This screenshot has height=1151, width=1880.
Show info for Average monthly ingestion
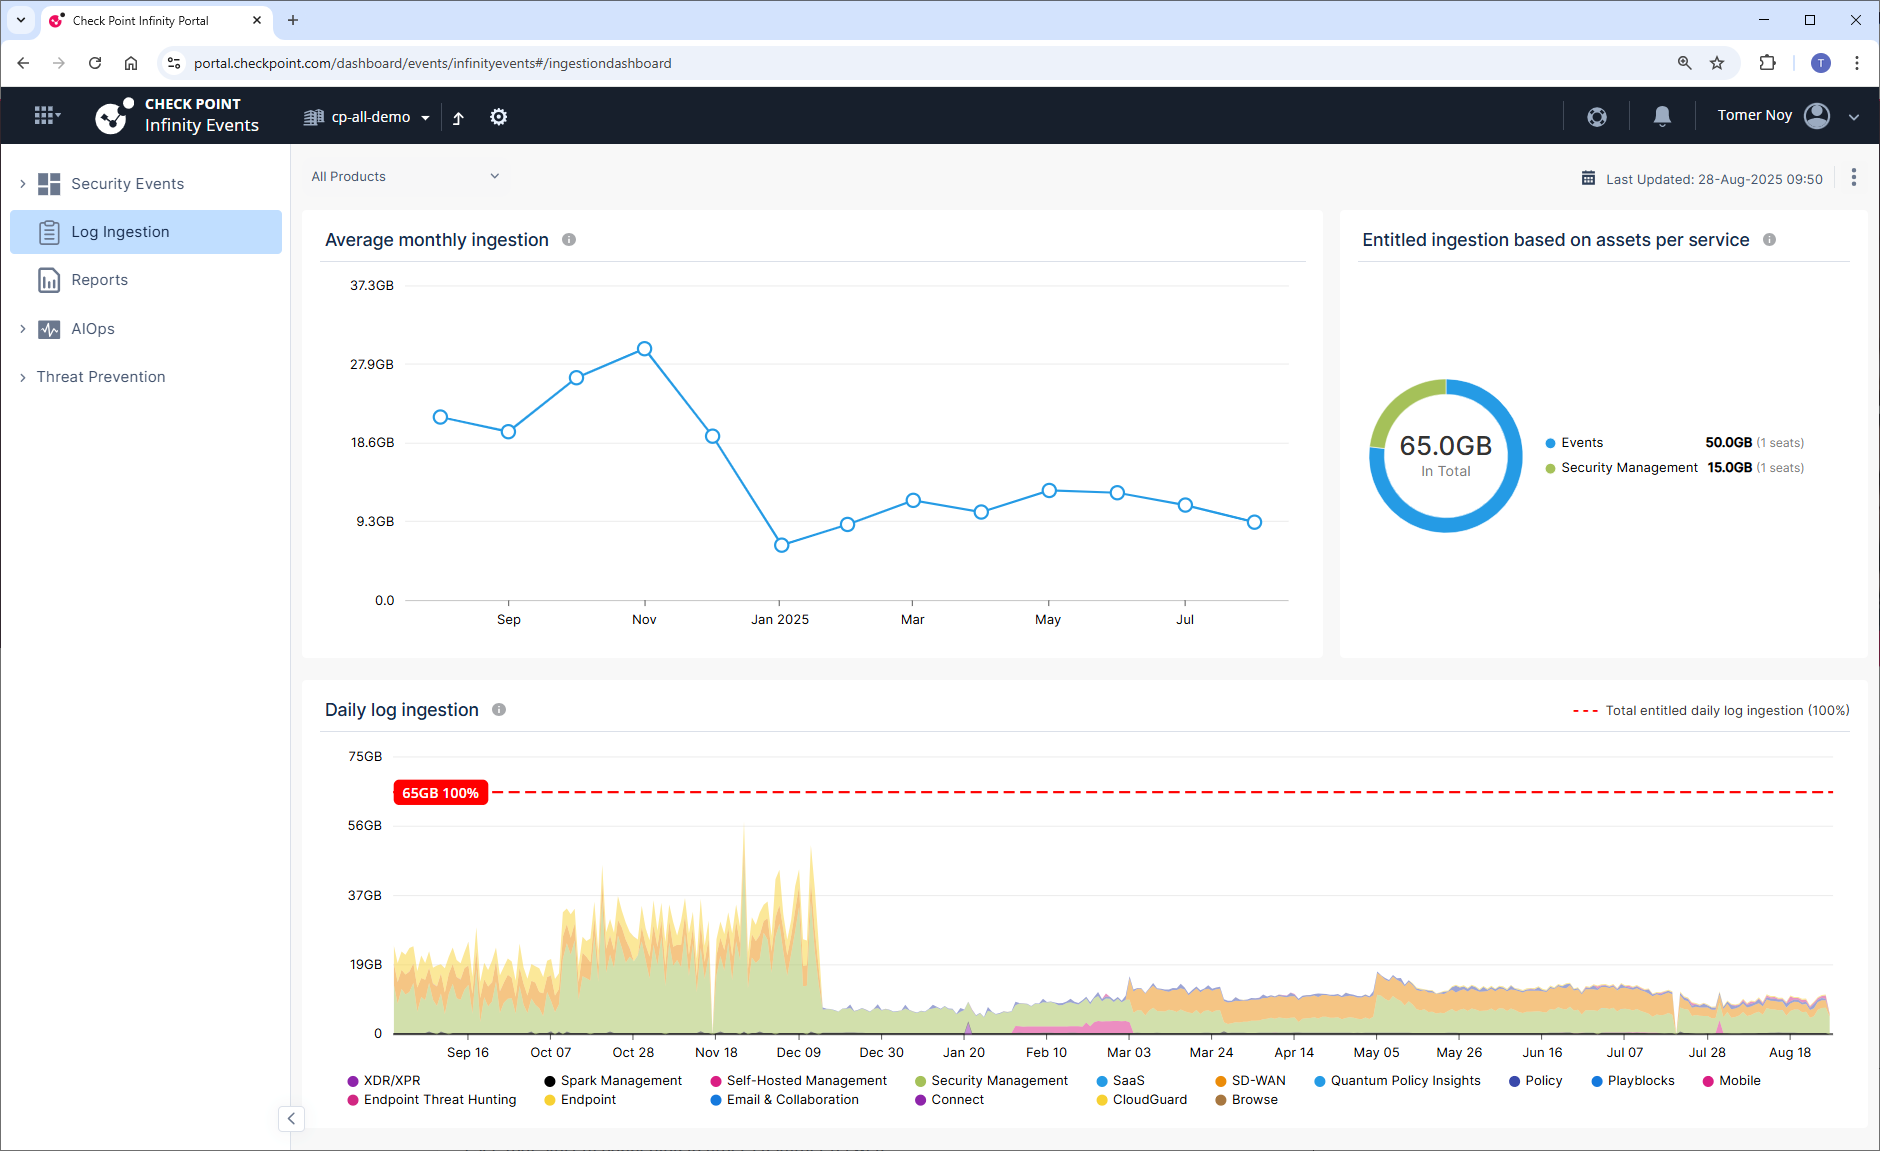(569, 240)
